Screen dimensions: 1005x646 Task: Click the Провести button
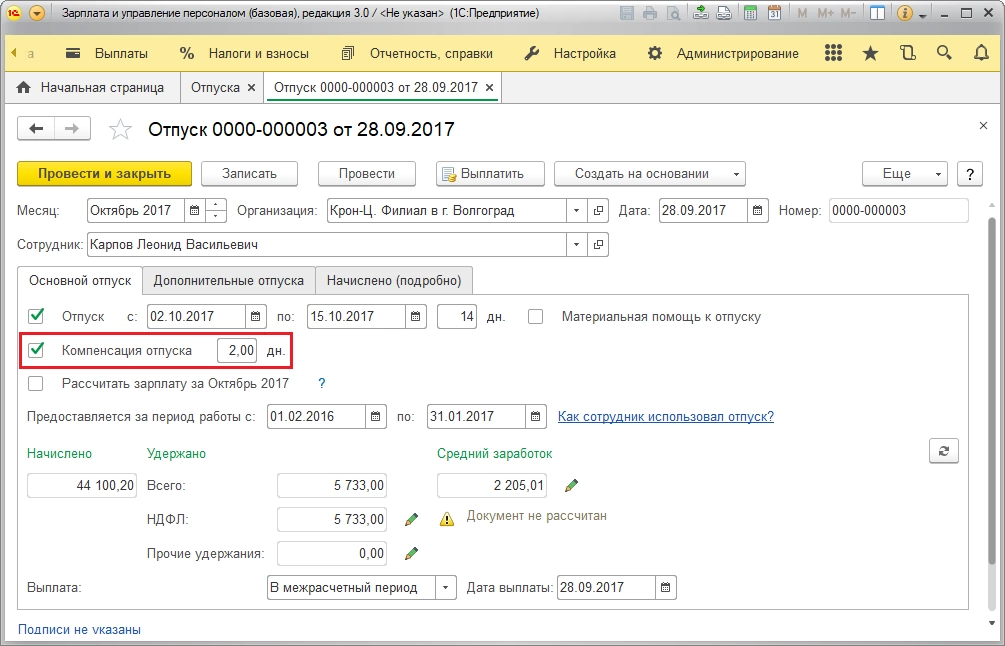tap(367, 174)
